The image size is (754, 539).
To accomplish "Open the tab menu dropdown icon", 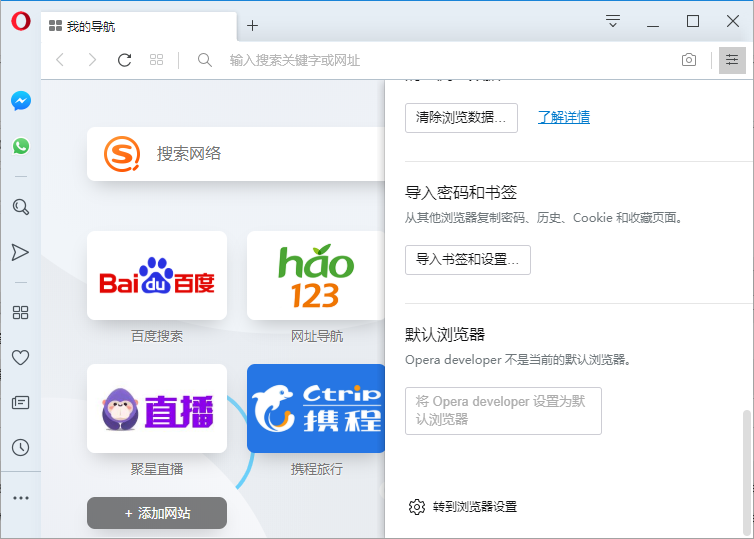I will click(613, 21).
